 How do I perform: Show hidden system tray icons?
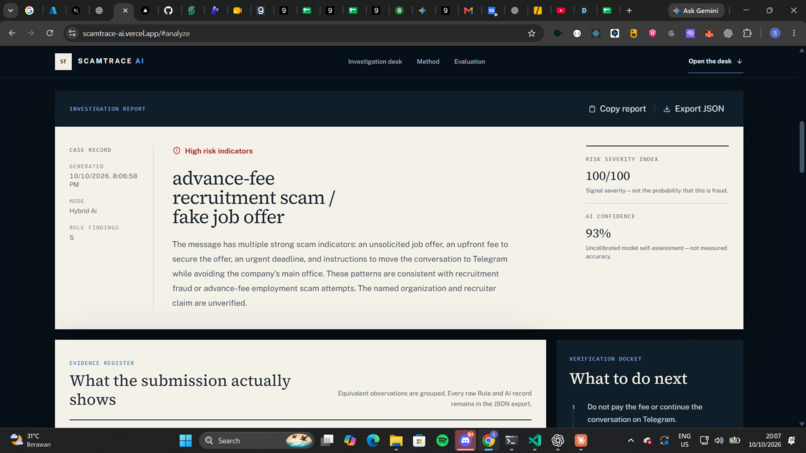coord(631,441)
